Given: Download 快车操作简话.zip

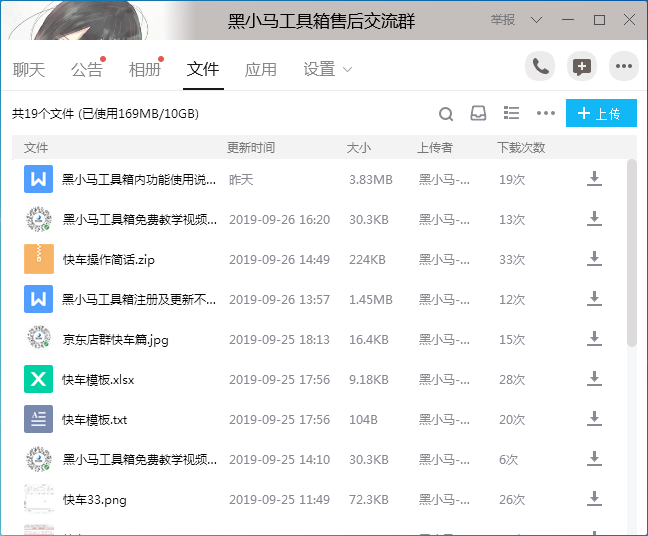Looking at the screenshot, I should pyautogui.click(x=594, y=259).
